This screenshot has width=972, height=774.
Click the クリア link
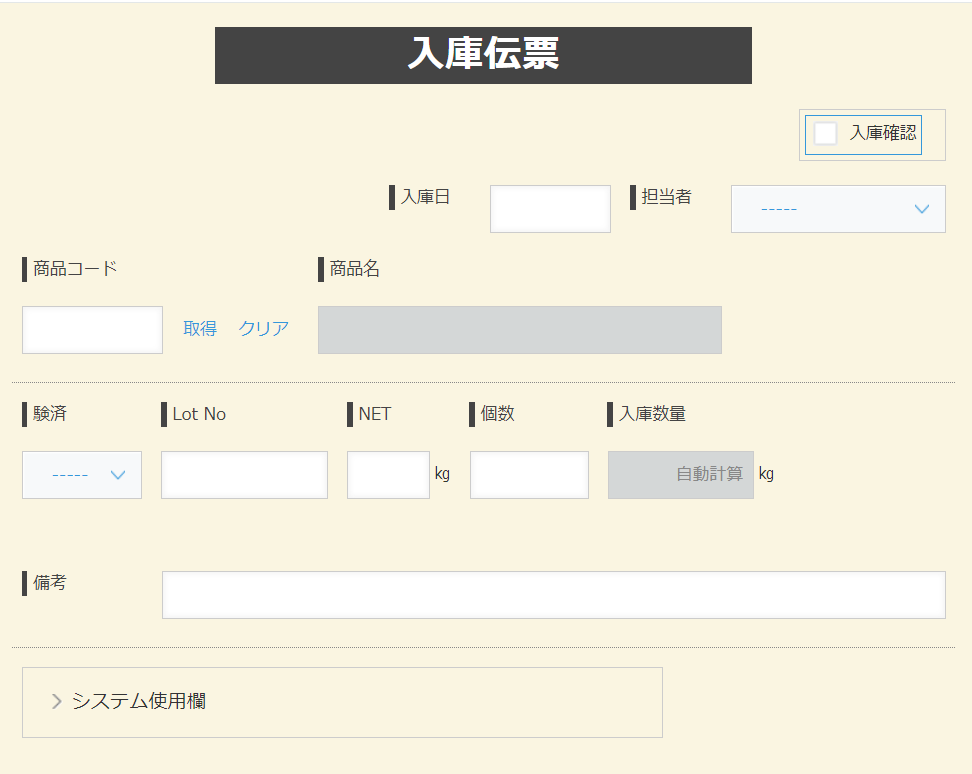pos(264,329)
